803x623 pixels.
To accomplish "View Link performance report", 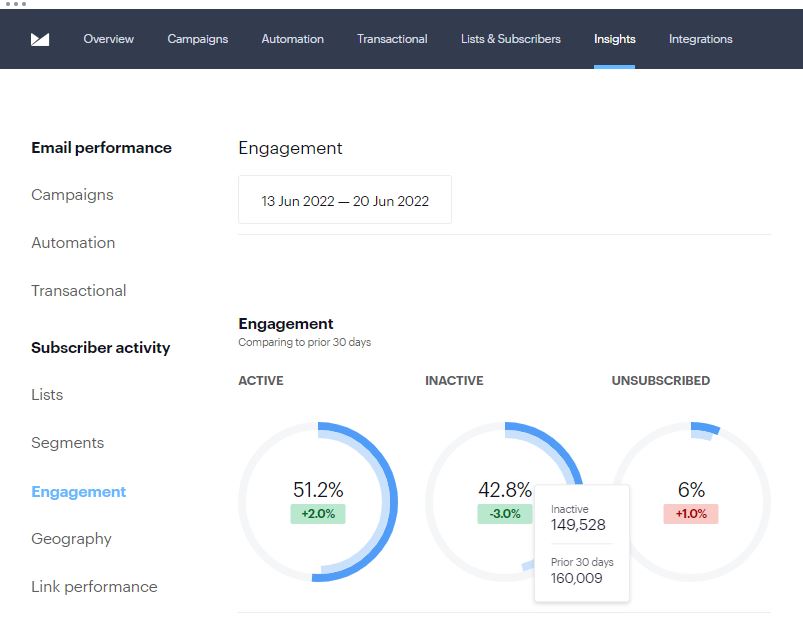I will (x=94, y=587).
